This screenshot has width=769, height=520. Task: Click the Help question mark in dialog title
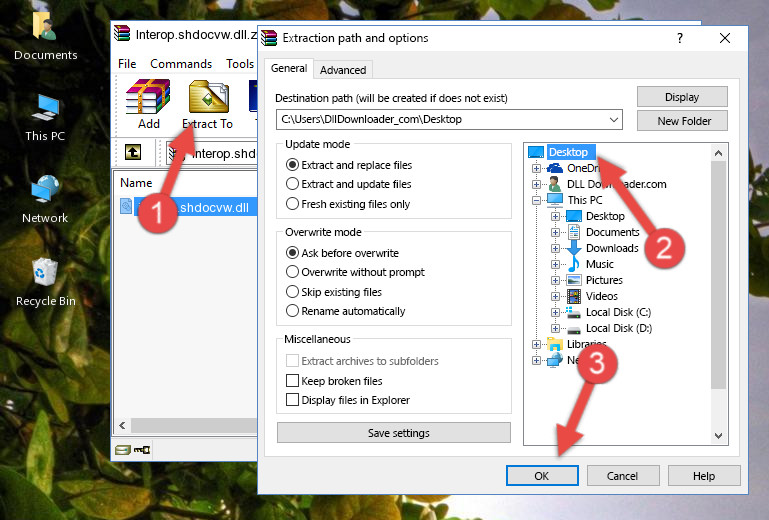[680, 38]
